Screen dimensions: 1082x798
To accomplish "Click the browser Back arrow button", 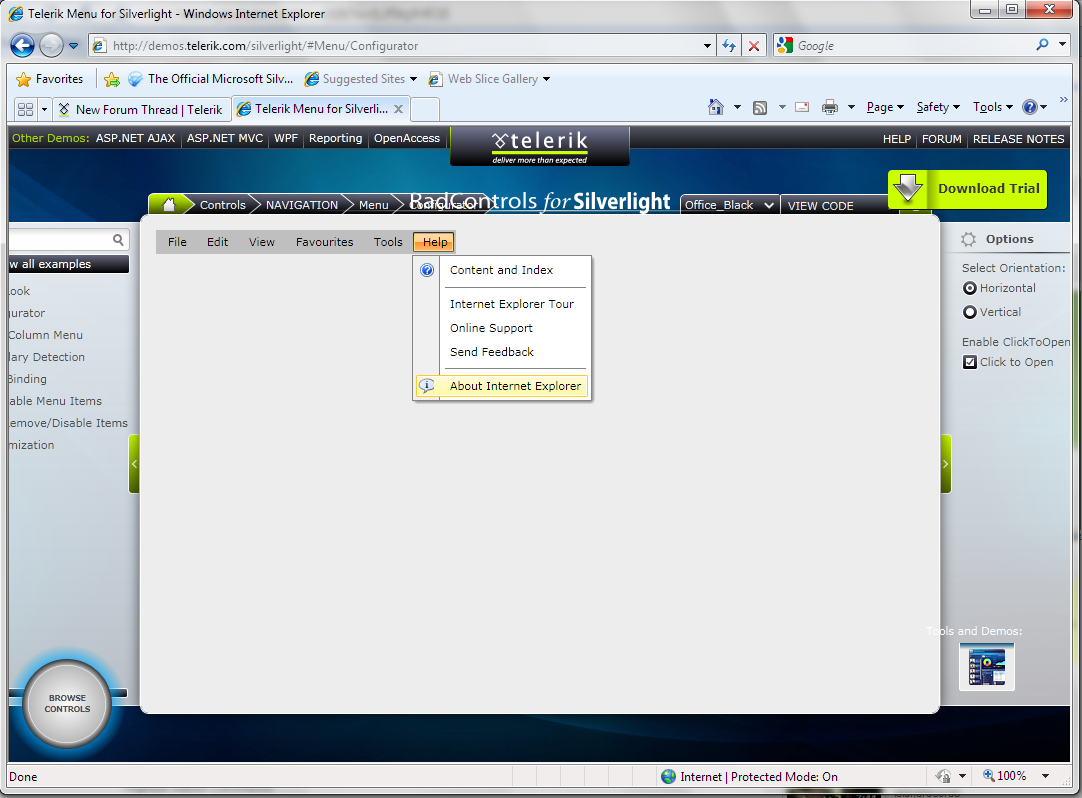I will [x=22, y=46].
